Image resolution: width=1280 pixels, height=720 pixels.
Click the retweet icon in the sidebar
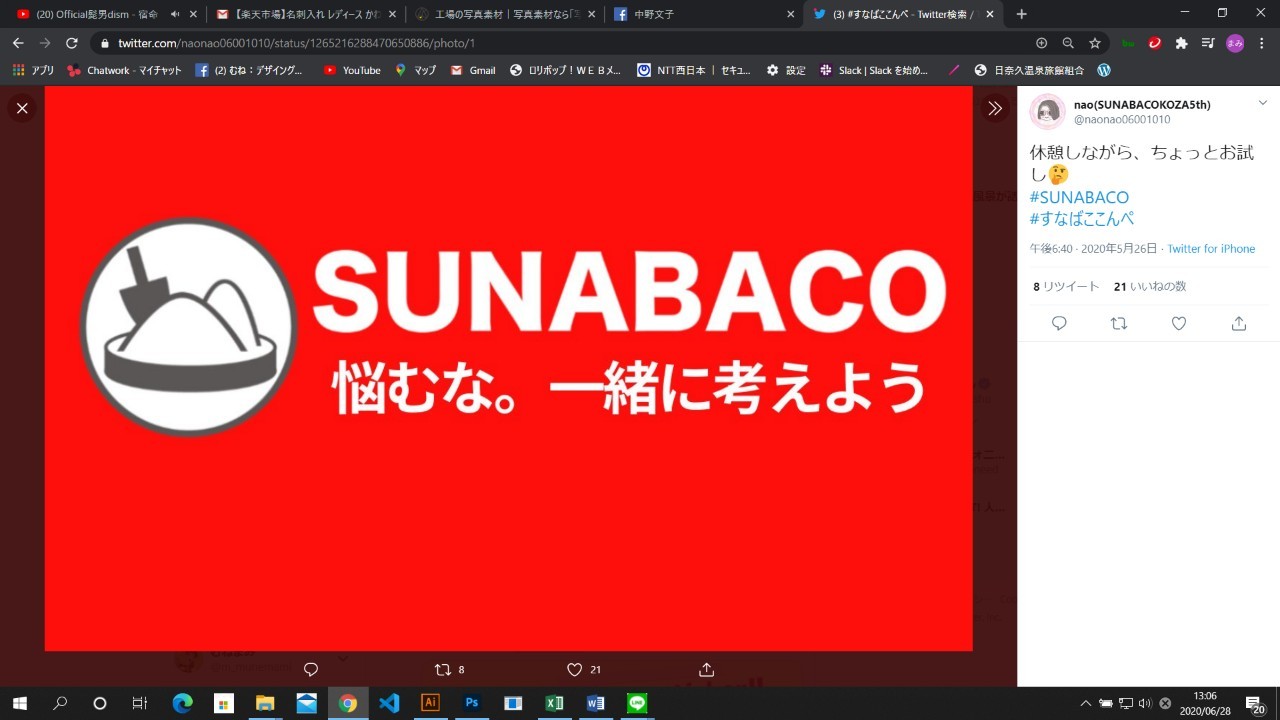pyautogui.click(x=1119, y=323)
